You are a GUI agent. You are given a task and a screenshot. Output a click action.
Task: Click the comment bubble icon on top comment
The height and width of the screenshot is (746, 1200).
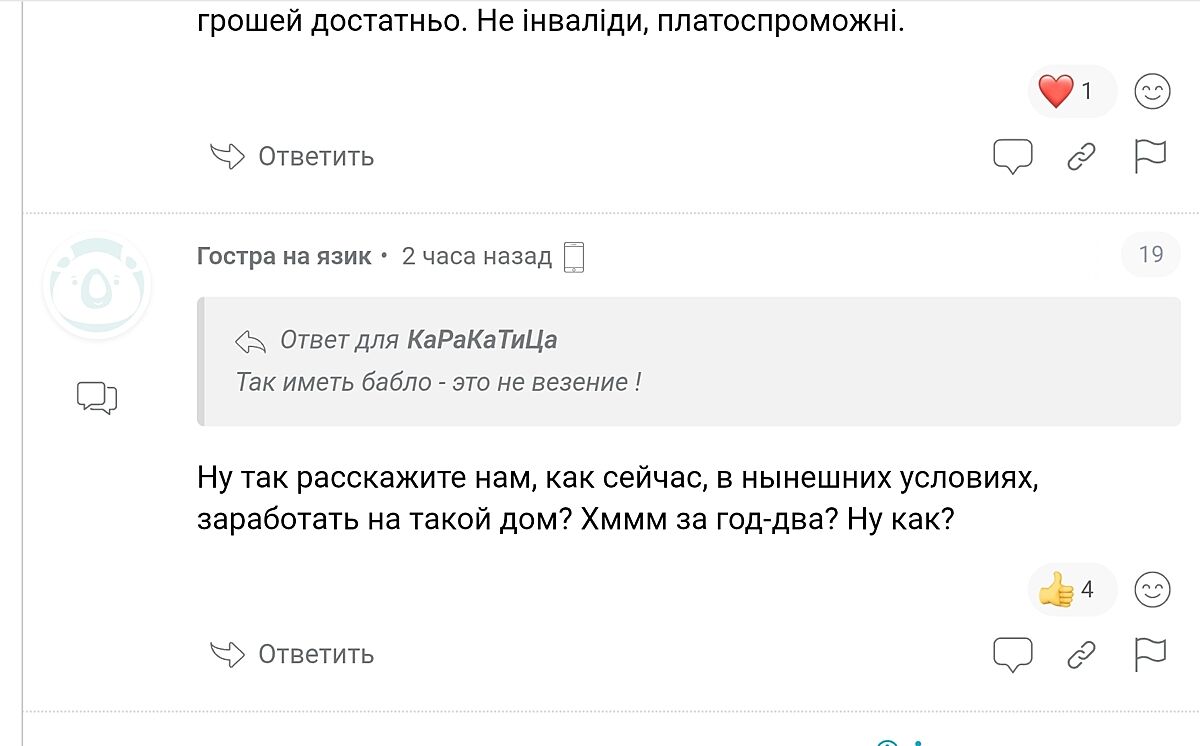point(1012,157)
